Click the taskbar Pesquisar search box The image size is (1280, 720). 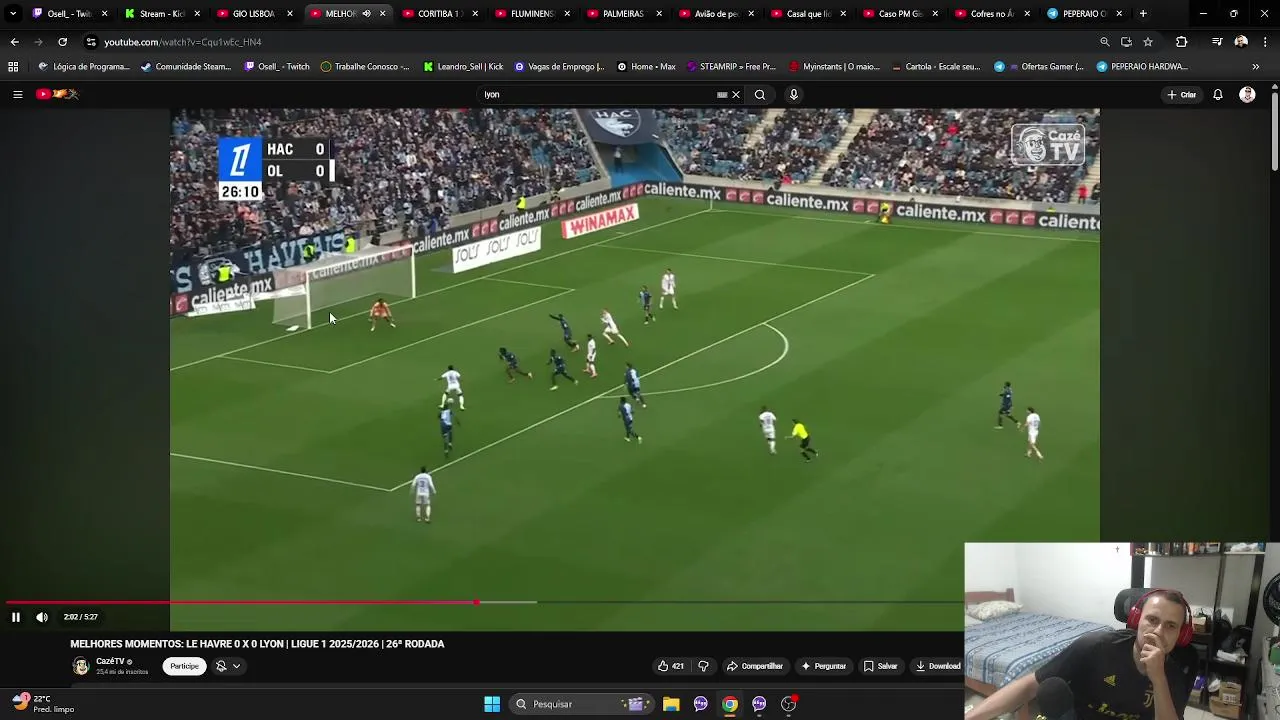tap(582, 704)
